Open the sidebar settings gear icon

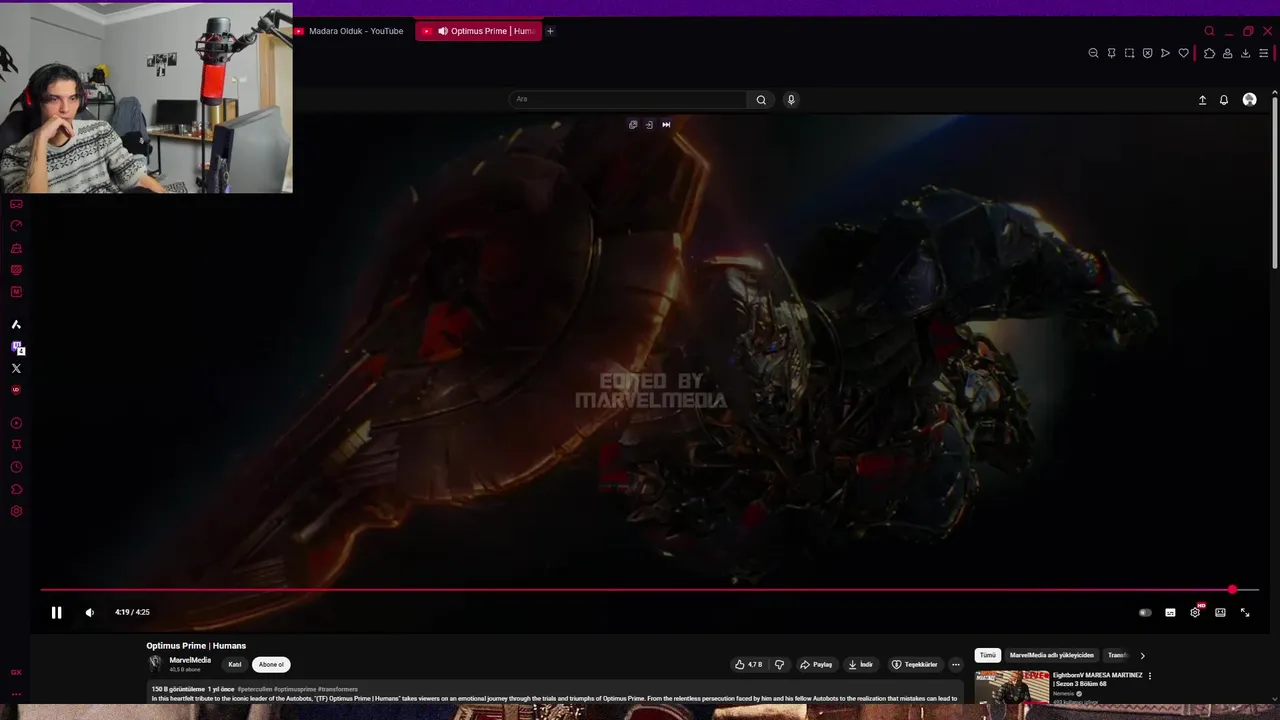coord(16,511)
